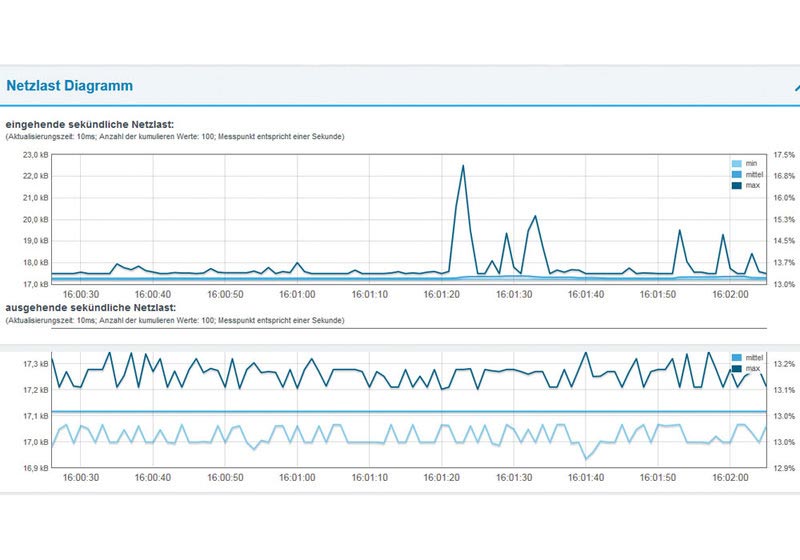Click 16:01:20 time label on incoming chart
Image resolution: width=800 pixels, height=560 pixels.
(x=441, y=294)
